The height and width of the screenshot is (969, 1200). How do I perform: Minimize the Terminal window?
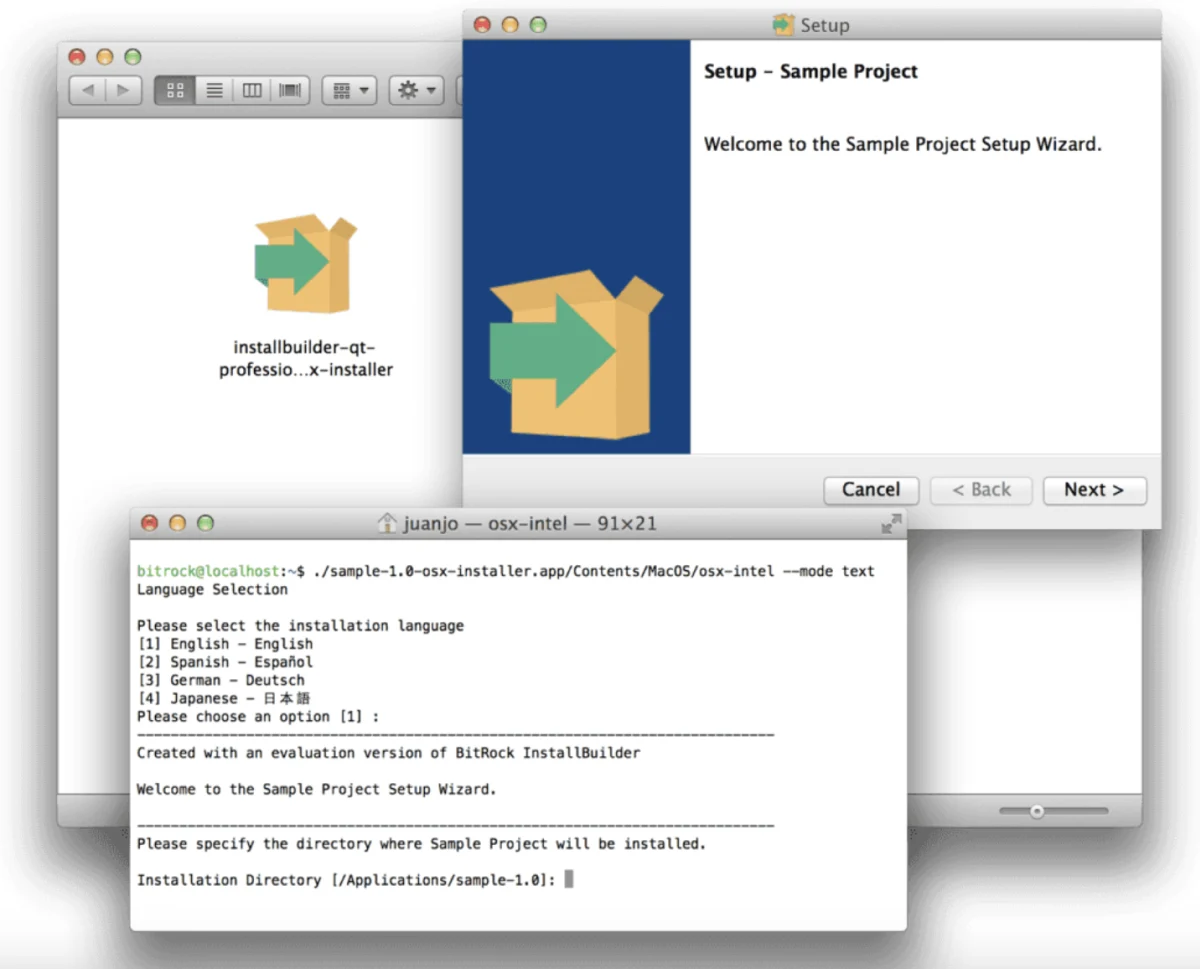click(x=177, y=523)
